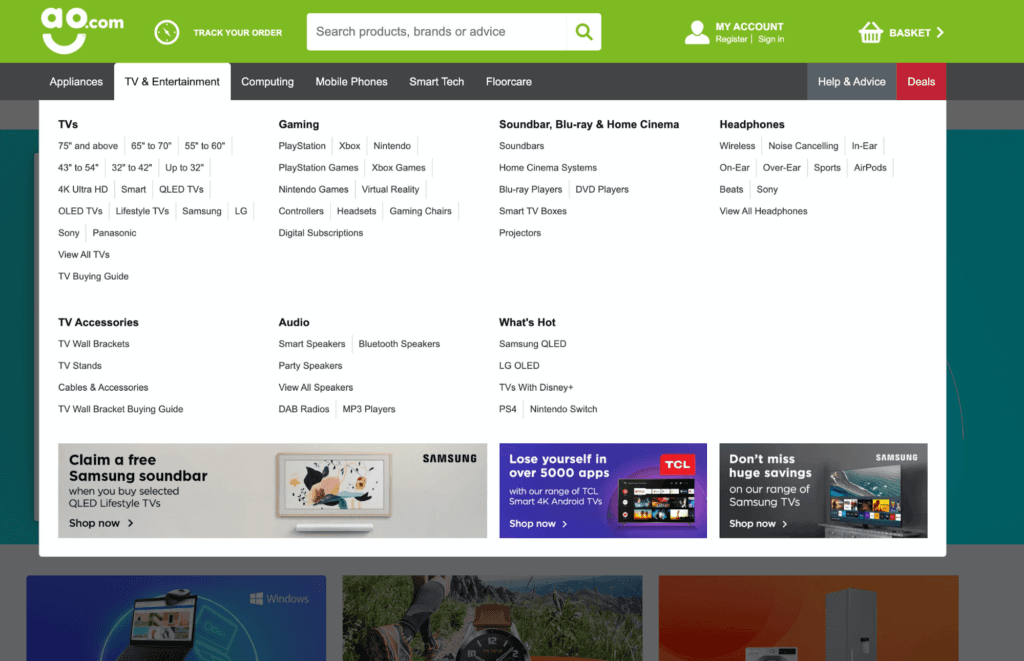Click Shop now on TCL banner

click(x=538, y=524)
